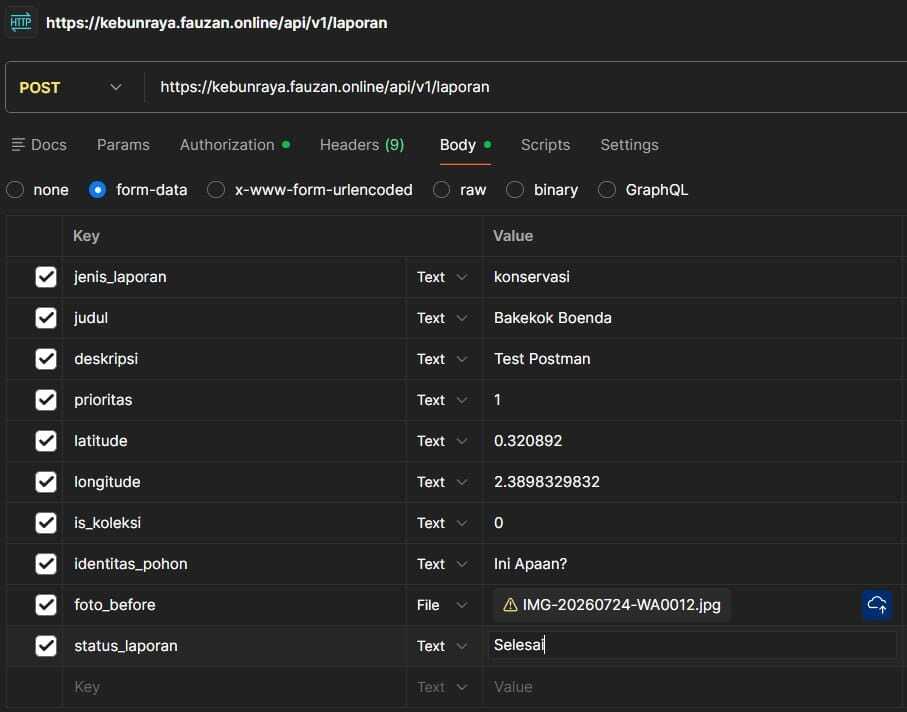This screenshot has height=712, width=907.
Task: Click the request title at the top
Action: tap(217, 23)
